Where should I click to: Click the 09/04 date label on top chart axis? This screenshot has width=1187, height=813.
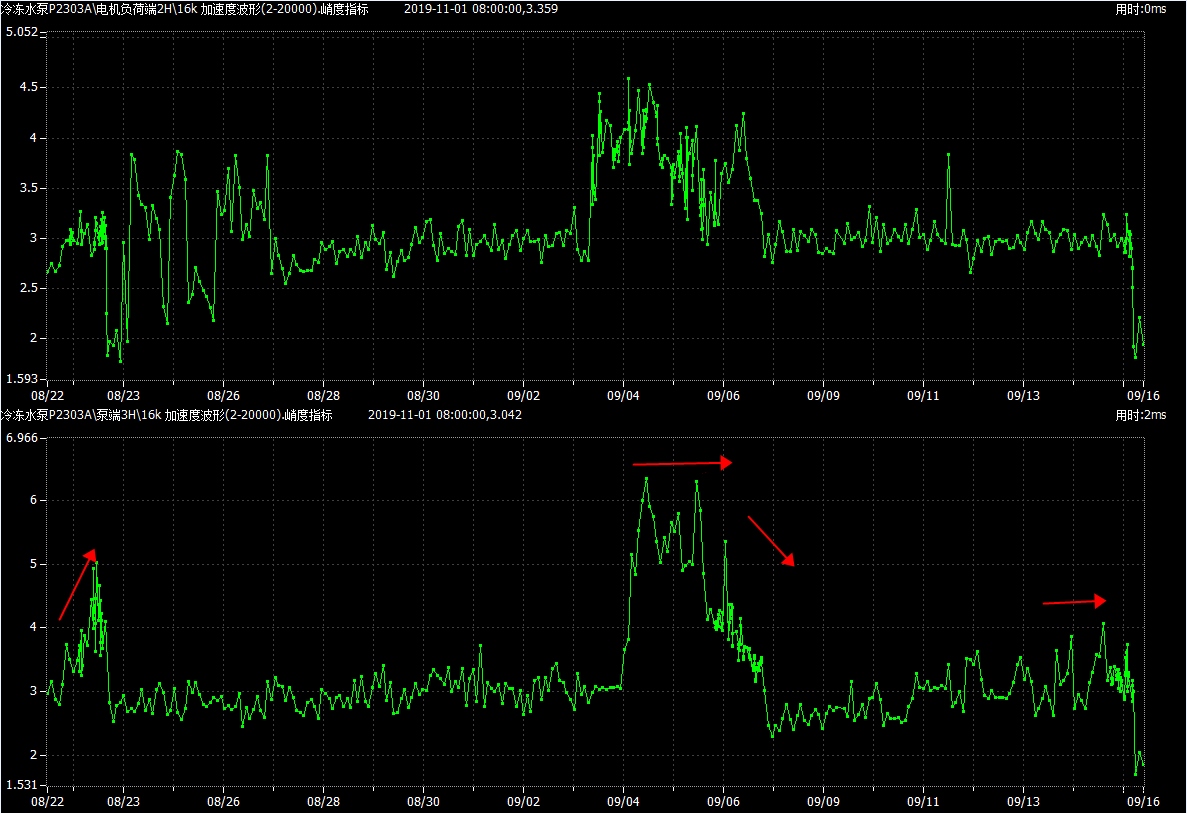[x=623, y=395]
